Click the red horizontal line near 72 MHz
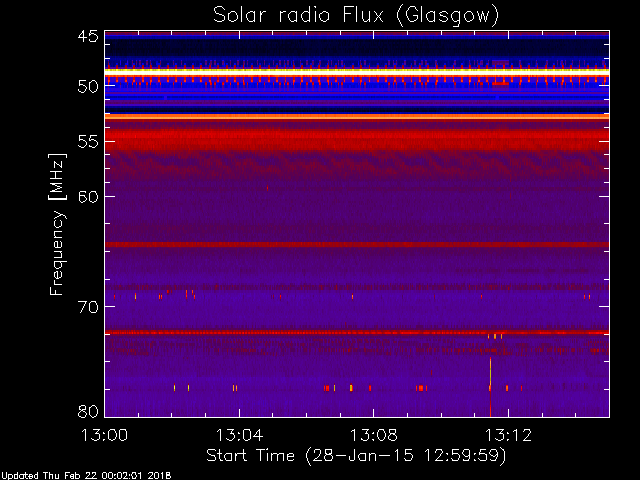 point(357,332)
